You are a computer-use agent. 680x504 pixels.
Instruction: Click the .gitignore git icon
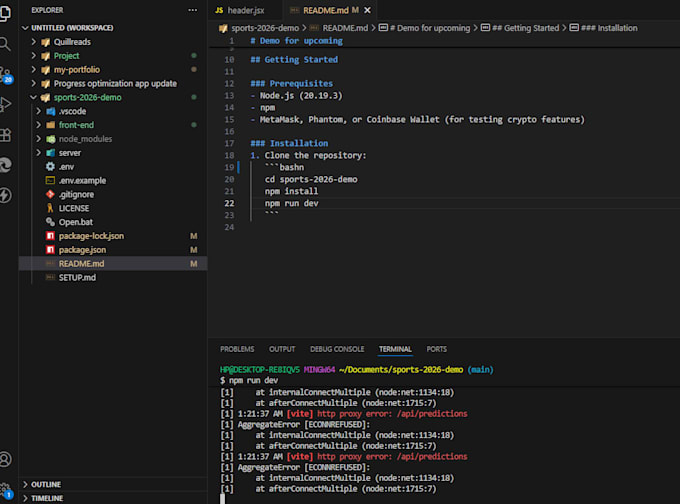[x=50, y=194]
